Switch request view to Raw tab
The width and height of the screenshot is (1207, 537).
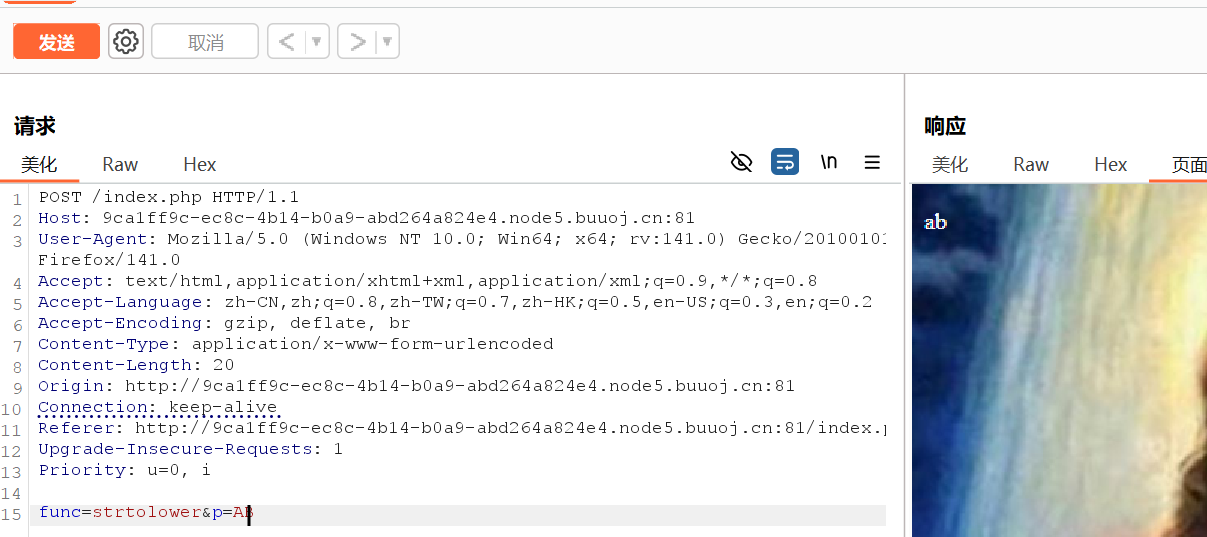[120, 165]
